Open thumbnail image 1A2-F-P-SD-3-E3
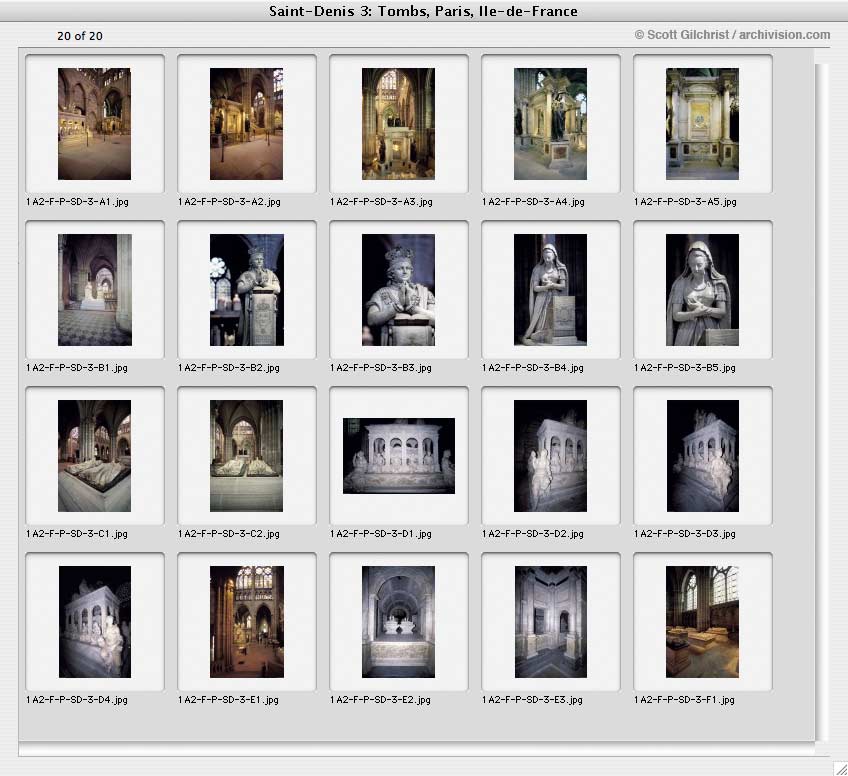Image resolution: width=848 pixels, height=776 pixels. click(x=551, y=622)
